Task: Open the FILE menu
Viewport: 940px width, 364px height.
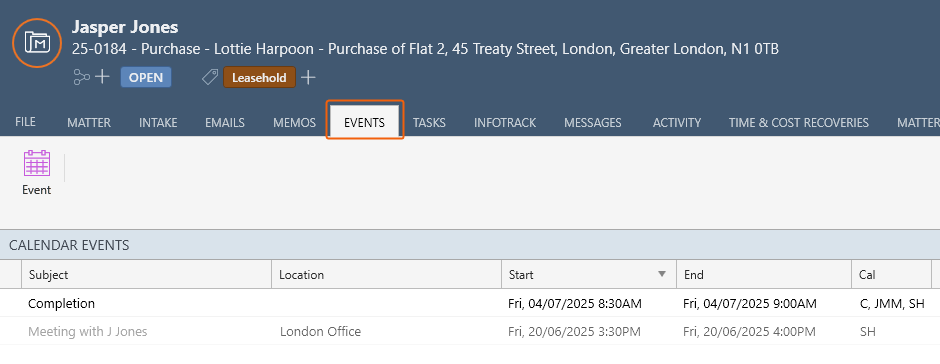Action: 25,122
